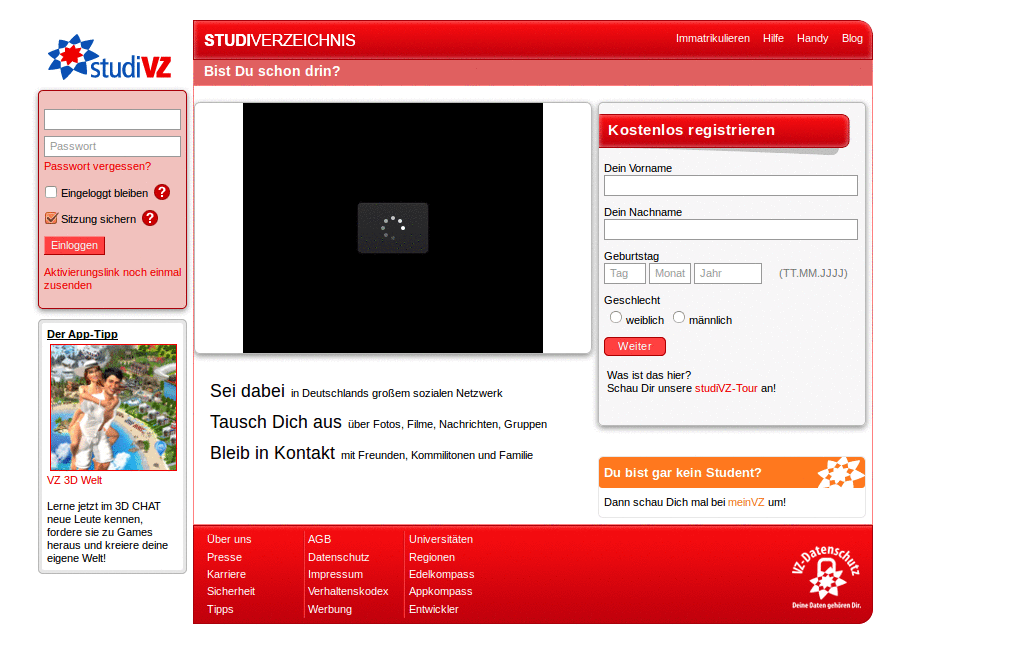
Task: Open Immatrikulieren in the top navigation
Action: tap(712, 39)
